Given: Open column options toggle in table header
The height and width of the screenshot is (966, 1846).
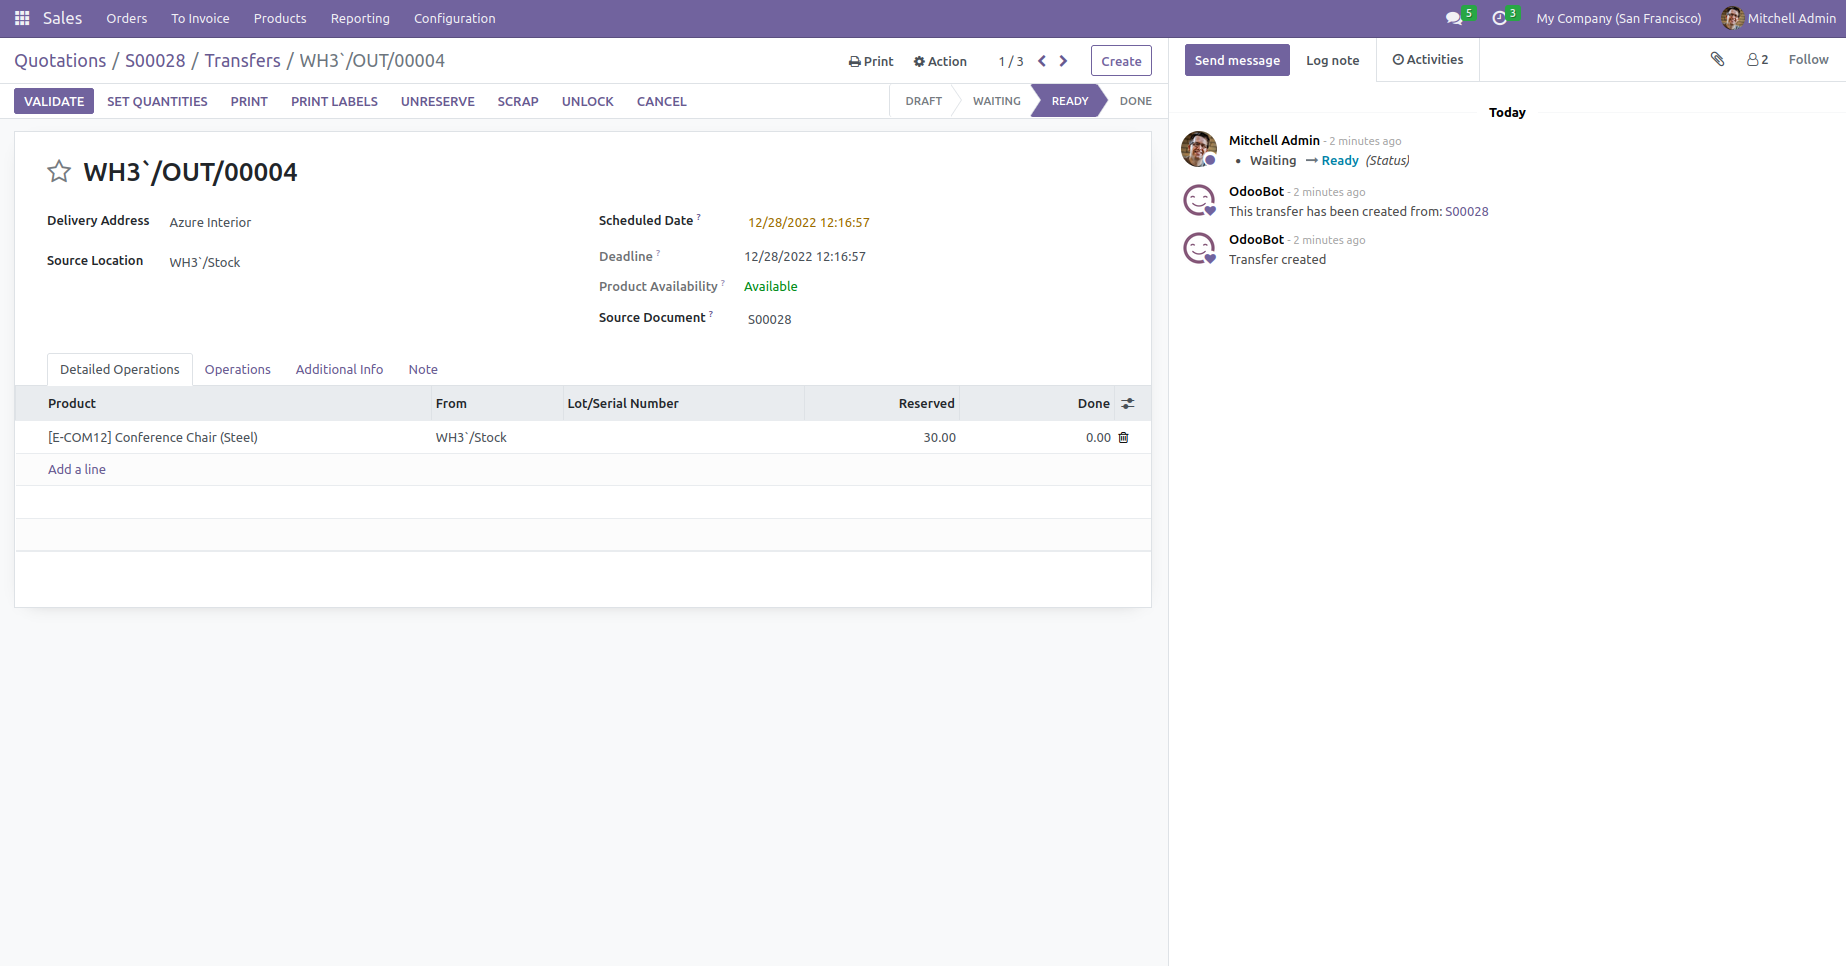Looking at the screenshot, I should [1128, 404].
